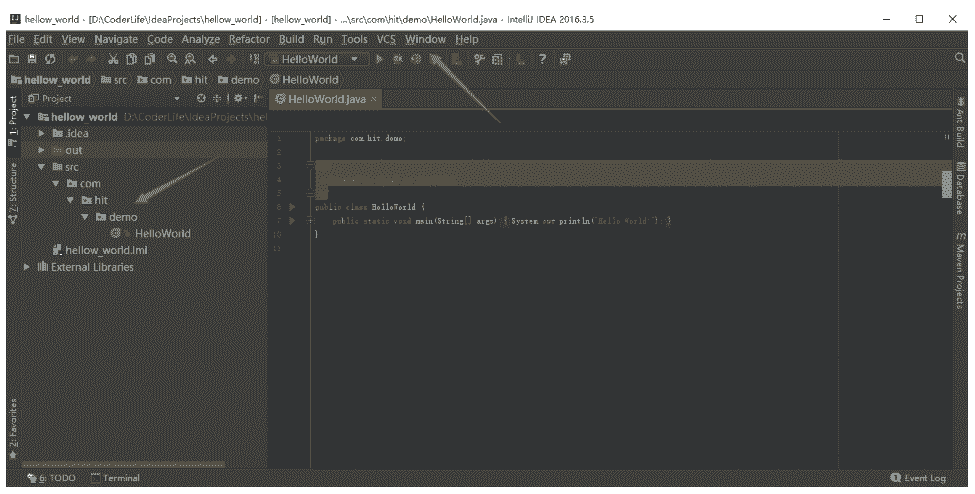Open the Refactor menu
The width and height of the screenshot is (975, 494).
tap(249, 39)
